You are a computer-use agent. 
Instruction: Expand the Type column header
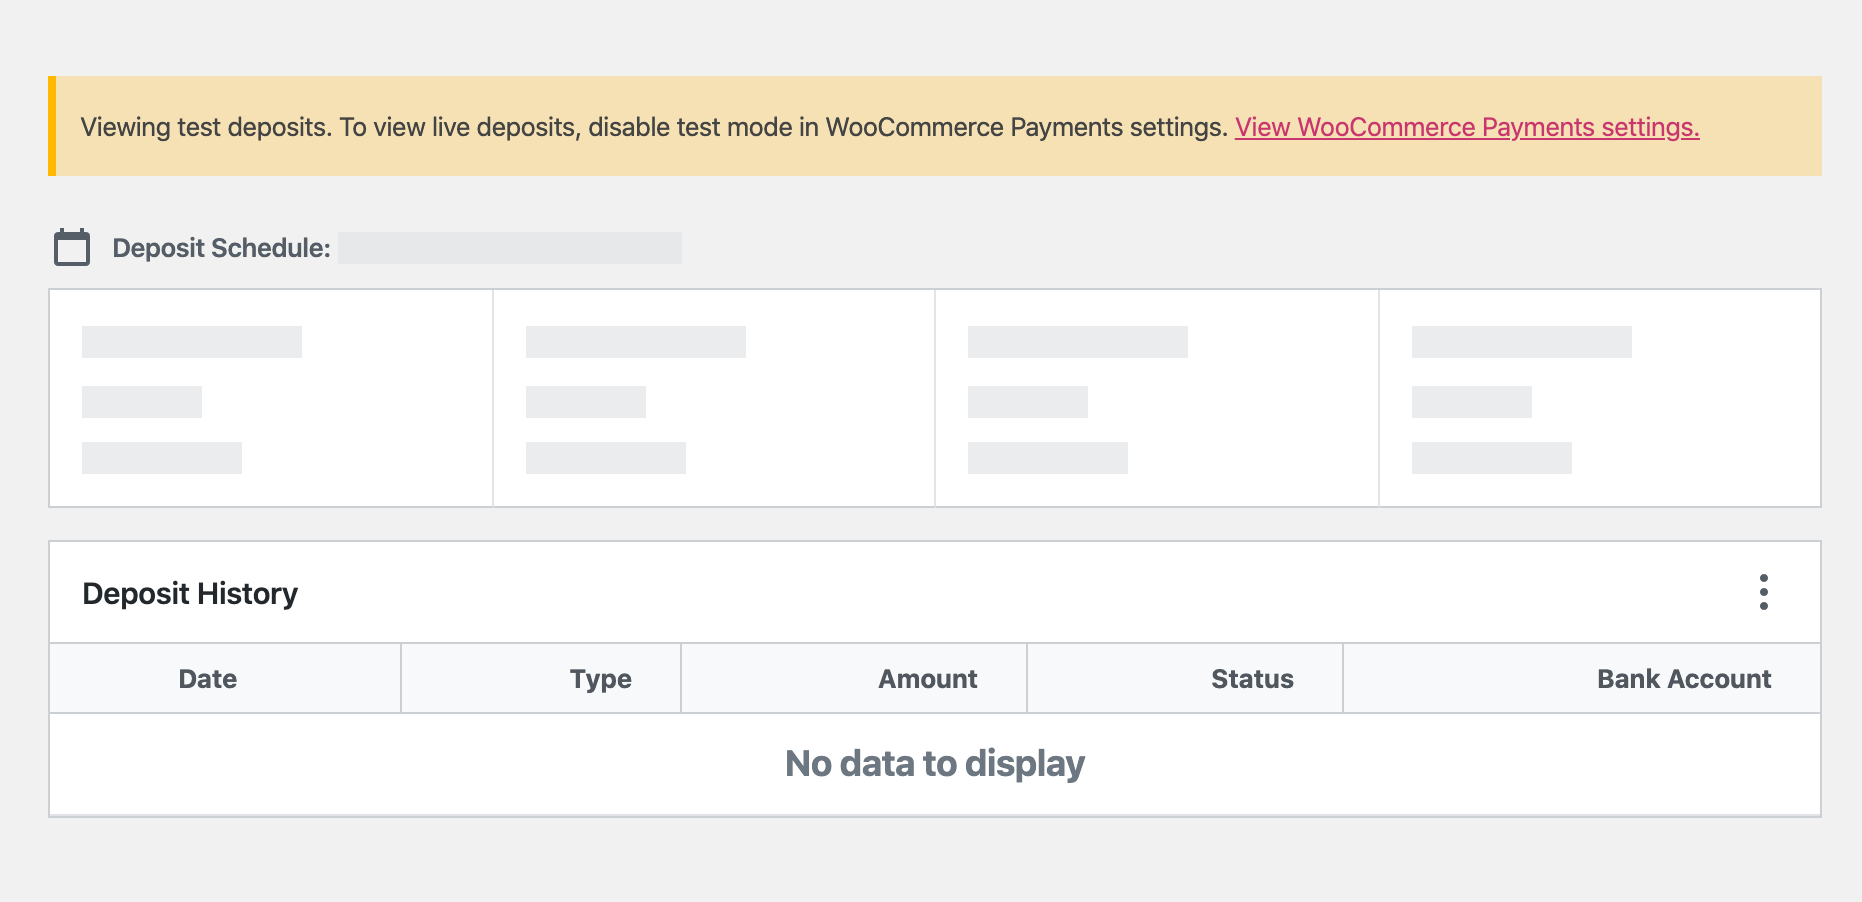tap(599, 678)
